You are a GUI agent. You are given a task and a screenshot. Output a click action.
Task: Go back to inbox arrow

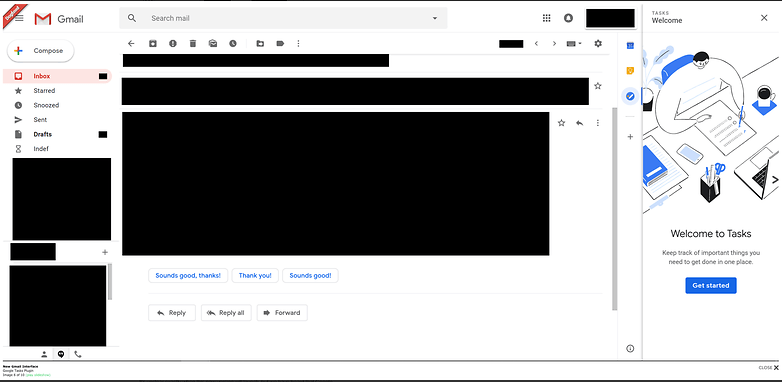tap(131, 44)
